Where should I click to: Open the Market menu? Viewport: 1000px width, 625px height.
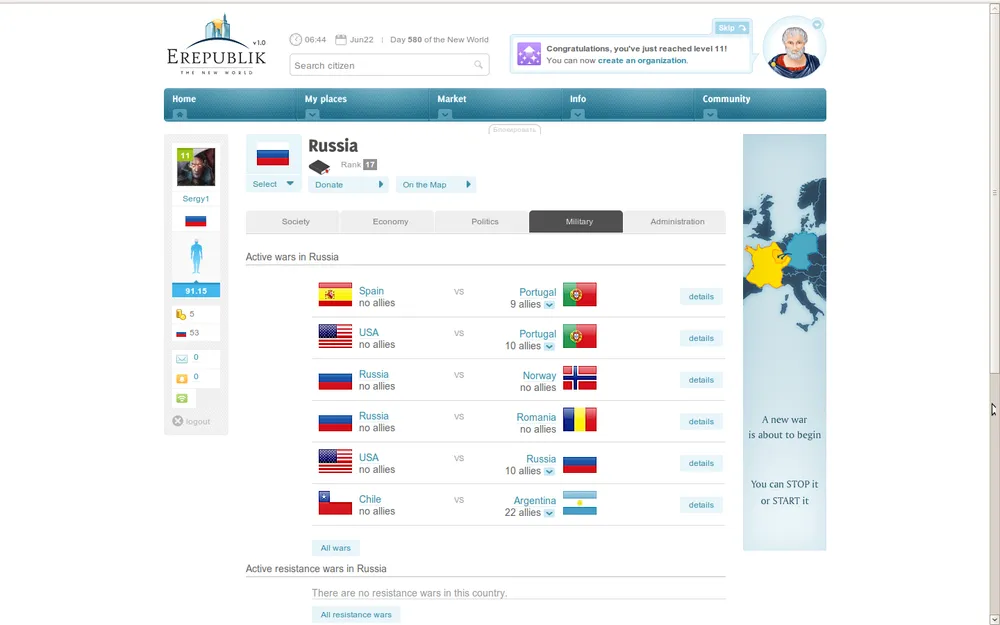point(452,99)
